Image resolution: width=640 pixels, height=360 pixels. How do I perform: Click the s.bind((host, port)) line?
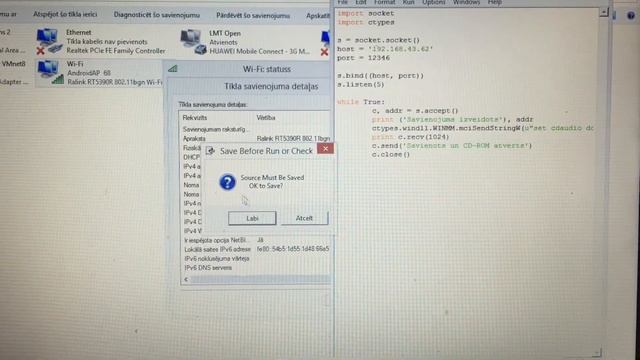tap(380, 76)
